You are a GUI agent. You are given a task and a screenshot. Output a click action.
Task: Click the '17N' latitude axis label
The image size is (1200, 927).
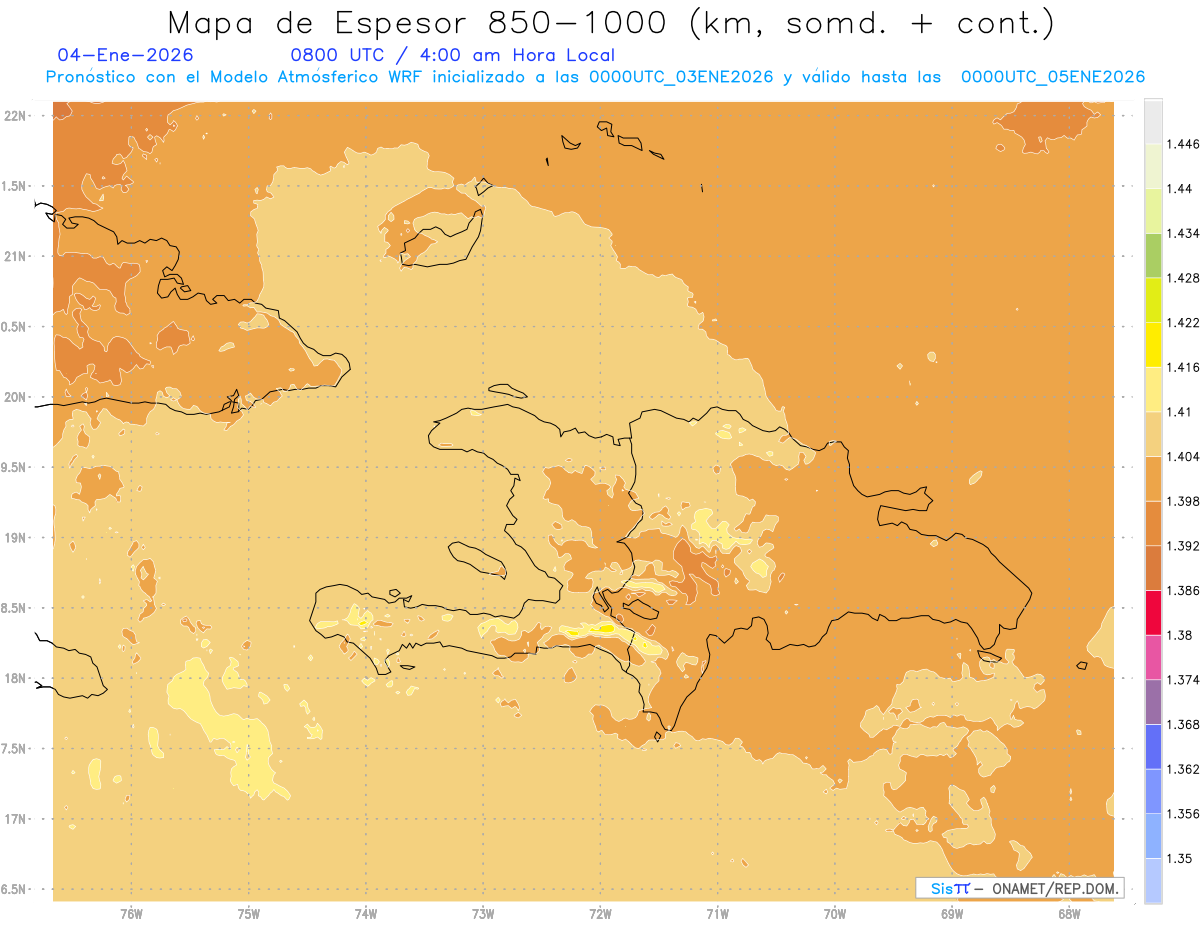point(15,819)
